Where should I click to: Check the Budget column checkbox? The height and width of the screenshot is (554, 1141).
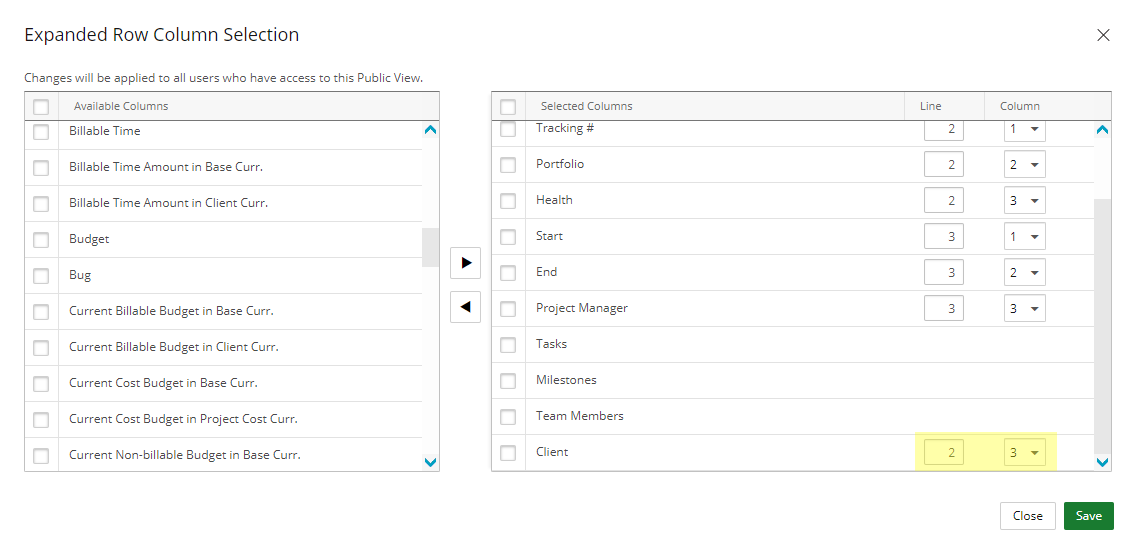tap(41, 240)
